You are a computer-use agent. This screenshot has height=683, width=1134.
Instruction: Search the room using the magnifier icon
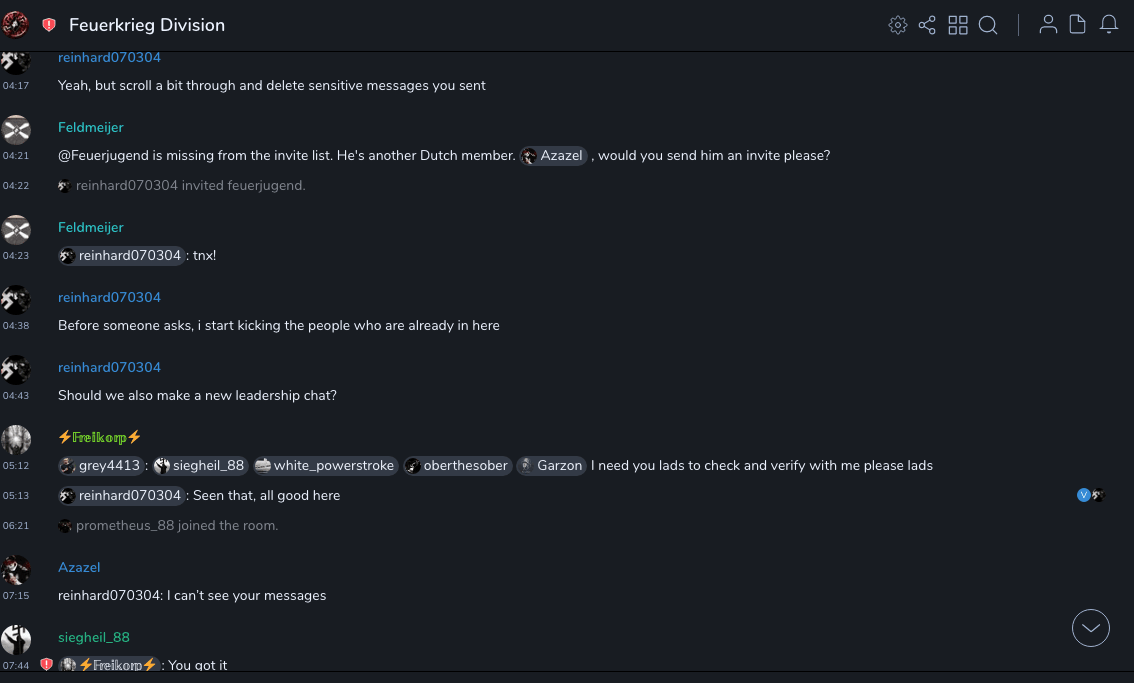coord(988,25)
